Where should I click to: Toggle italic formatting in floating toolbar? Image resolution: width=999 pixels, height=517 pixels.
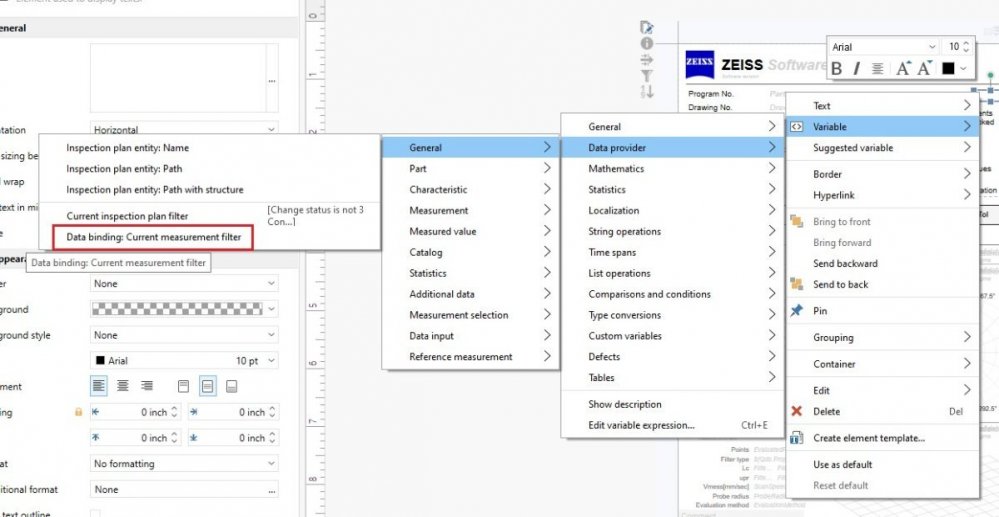click(856, 69)
